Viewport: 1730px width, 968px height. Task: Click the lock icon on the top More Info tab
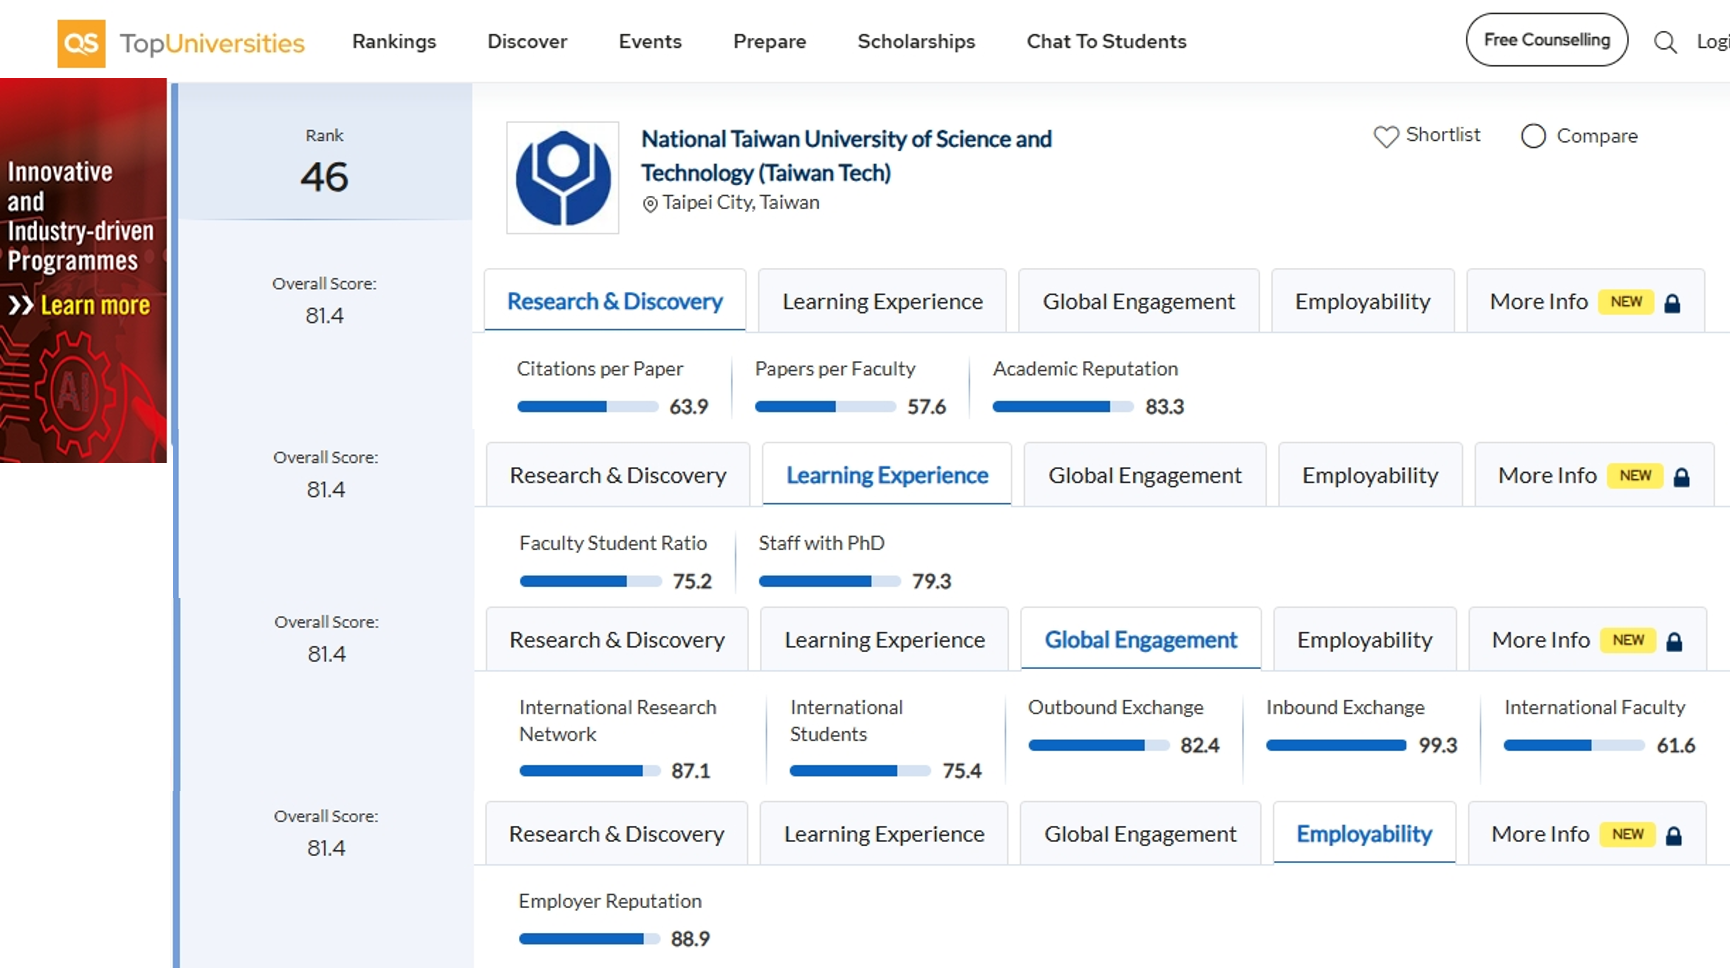1675,301
